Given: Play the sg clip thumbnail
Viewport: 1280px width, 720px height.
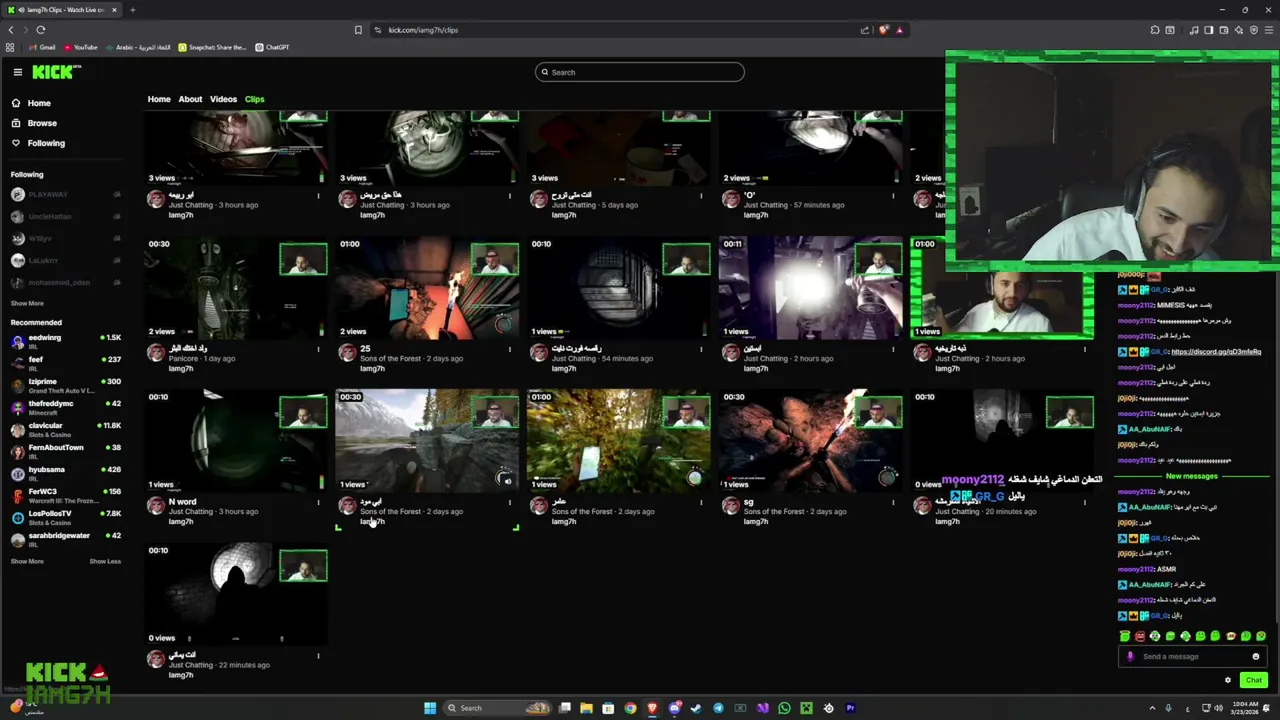Looking at the screenshot, I should (x=811, y=440).
